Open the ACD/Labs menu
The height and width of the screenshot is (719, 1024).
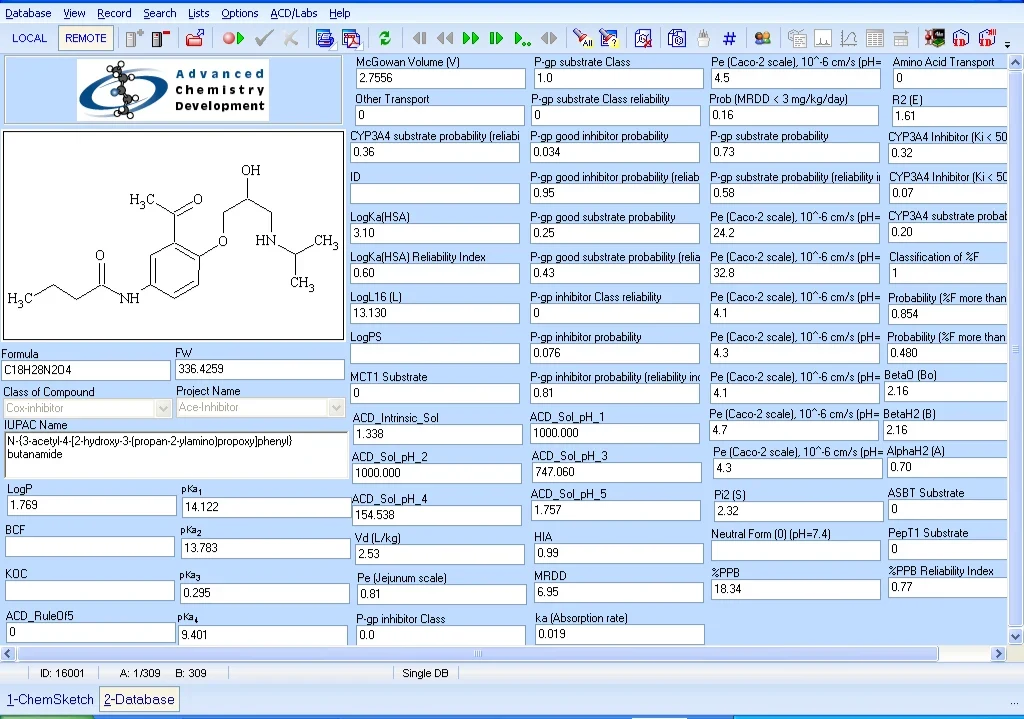coord(294,13)
